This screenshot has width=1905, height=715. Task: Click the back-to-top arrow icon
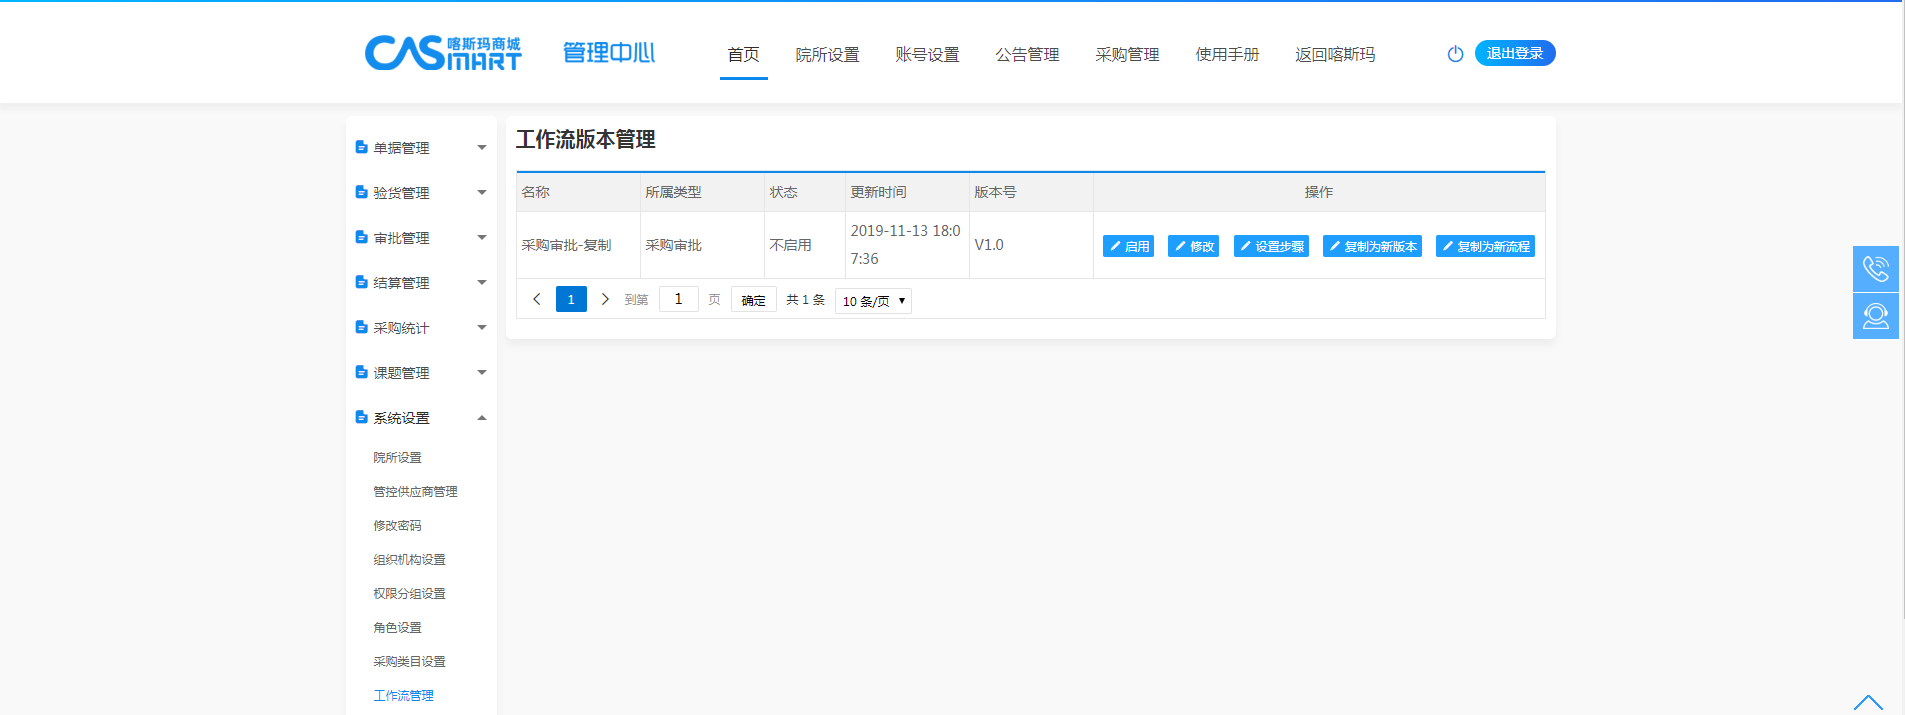coord(1867,702)
